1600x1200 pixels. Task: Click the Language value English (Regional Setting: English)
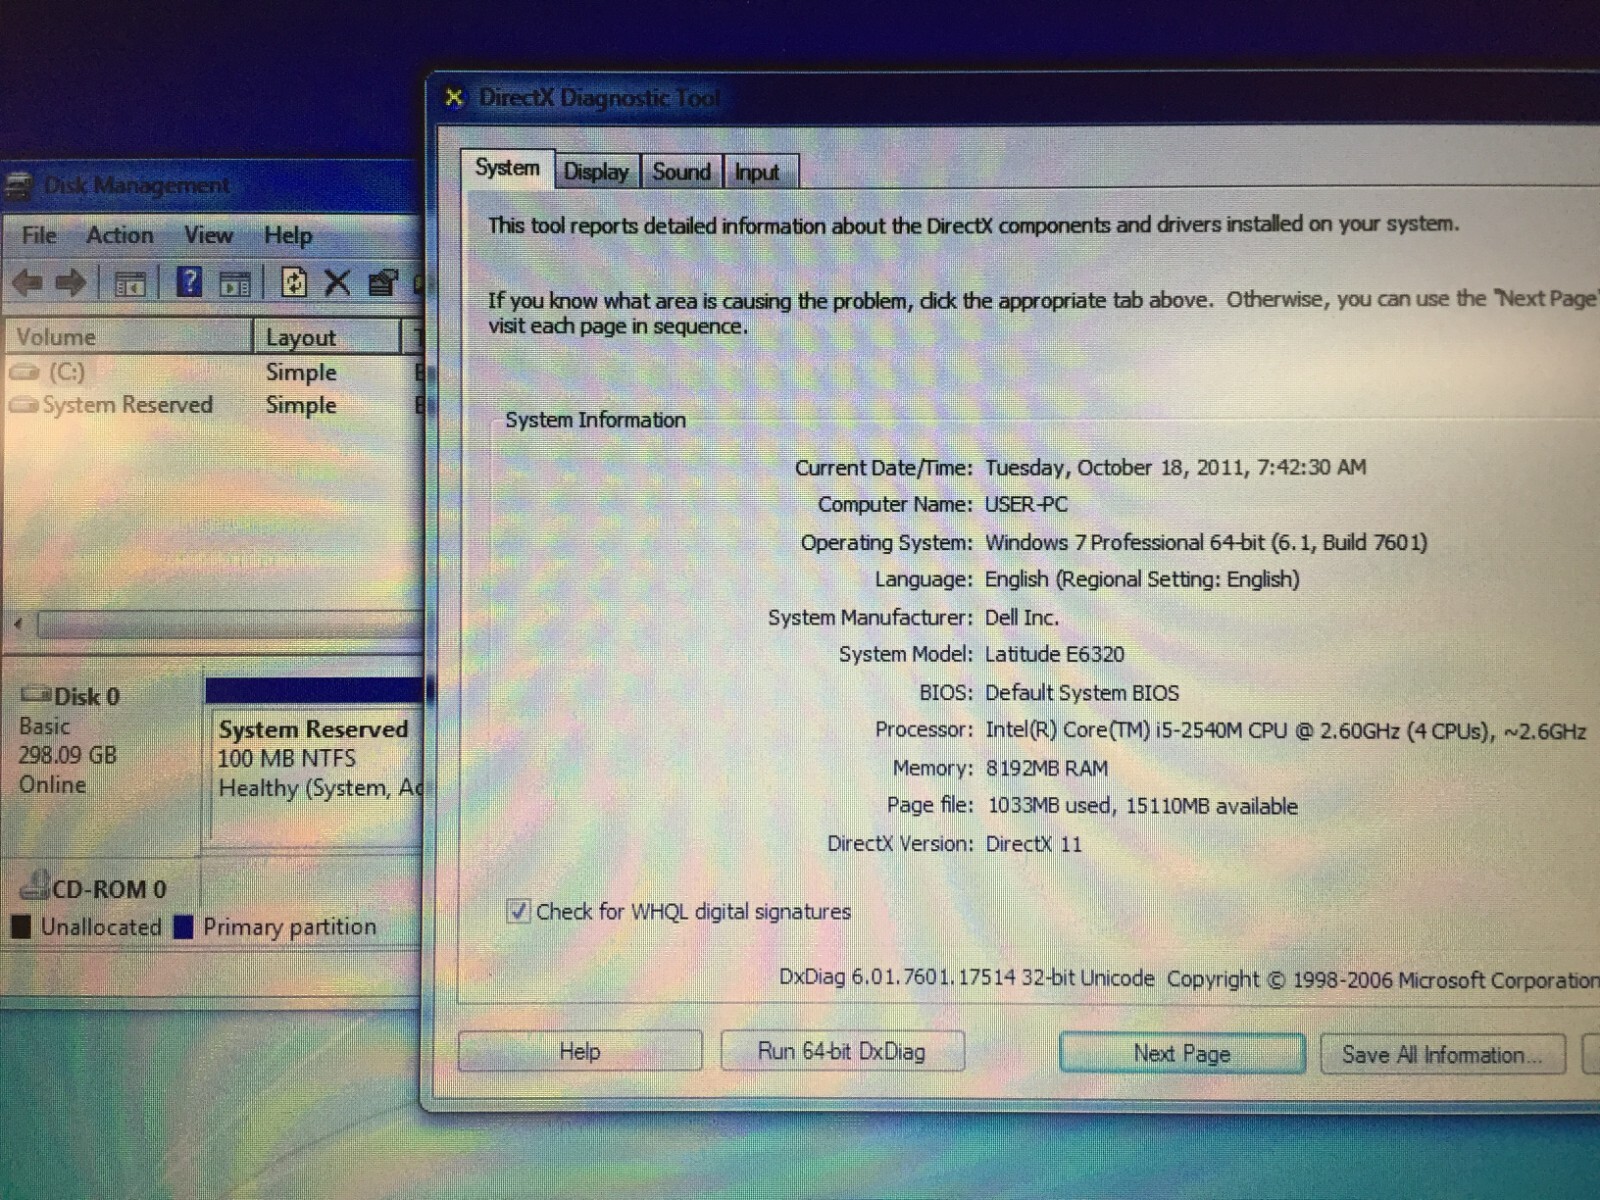click(x=1142, y=579)
